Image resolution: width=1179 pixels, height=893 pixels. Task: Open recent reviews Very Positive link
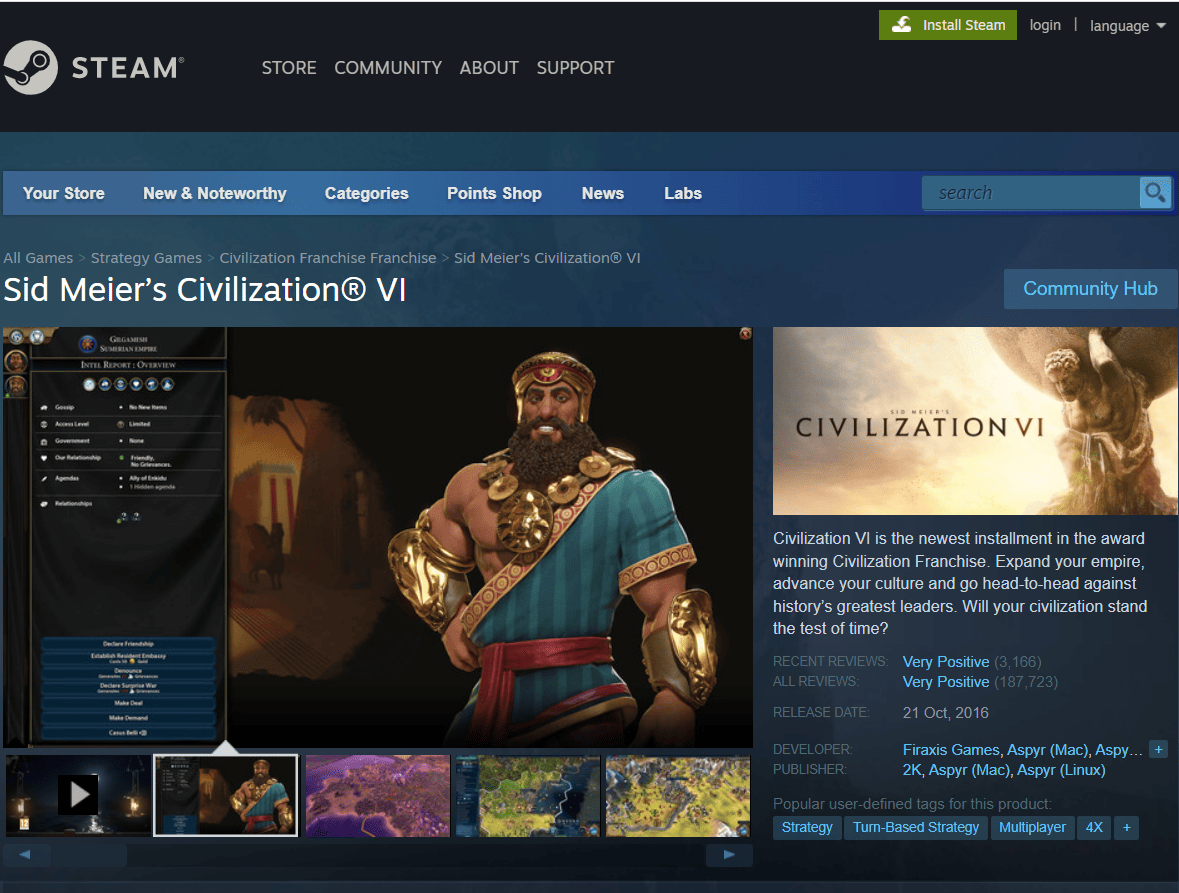[946, 661]
